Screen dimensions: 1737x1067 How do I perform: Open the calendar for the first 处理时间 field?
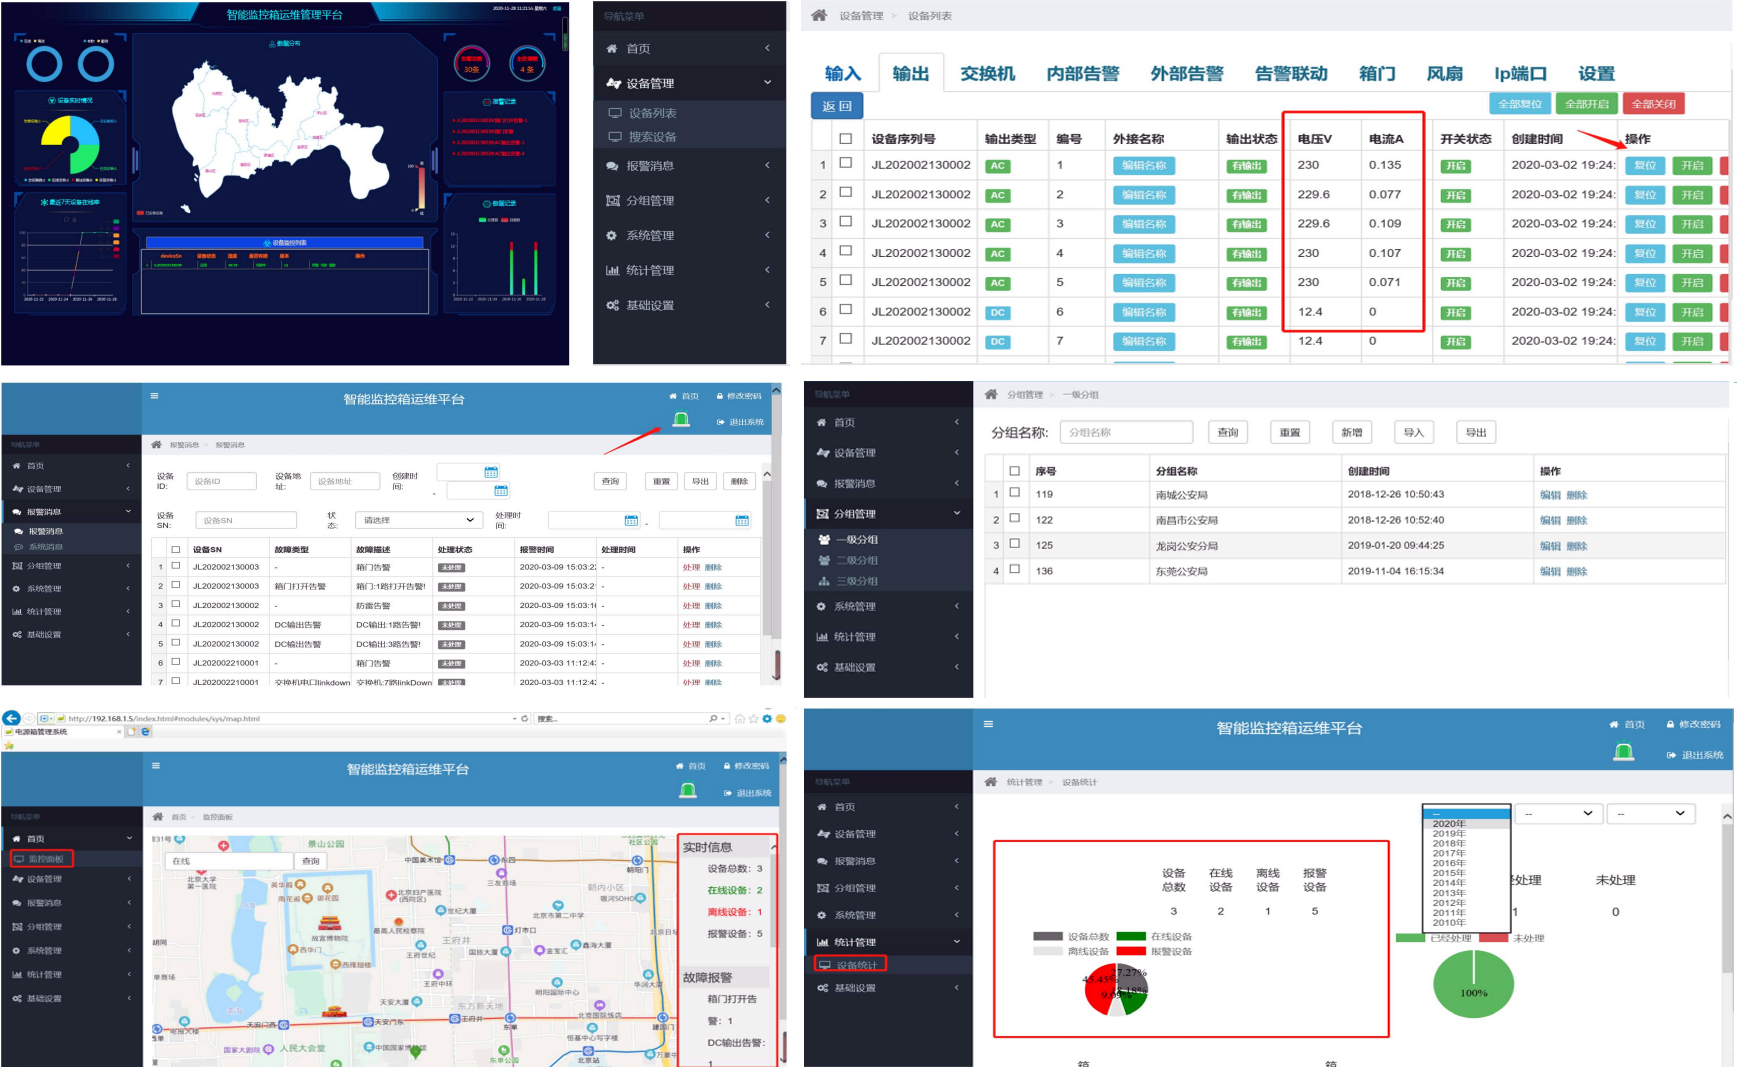click(x=631, y=520)
